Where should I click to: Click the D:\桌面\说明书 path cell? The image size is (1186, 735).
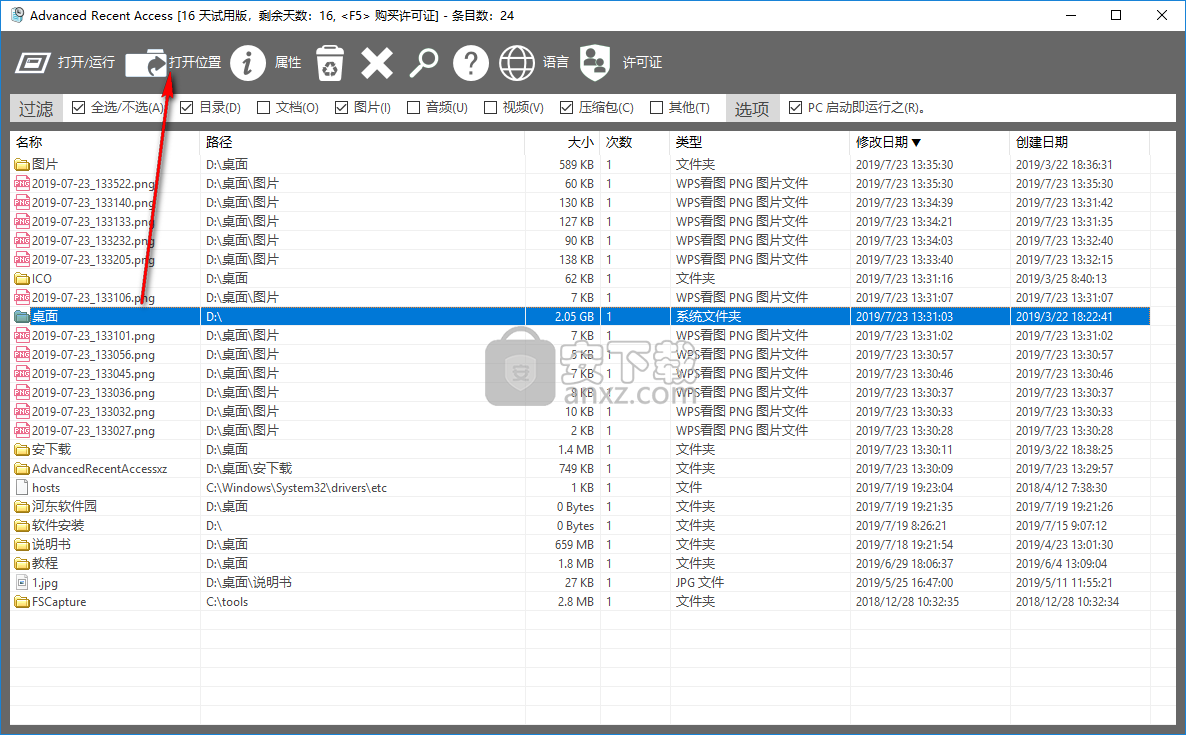point(249,582)
